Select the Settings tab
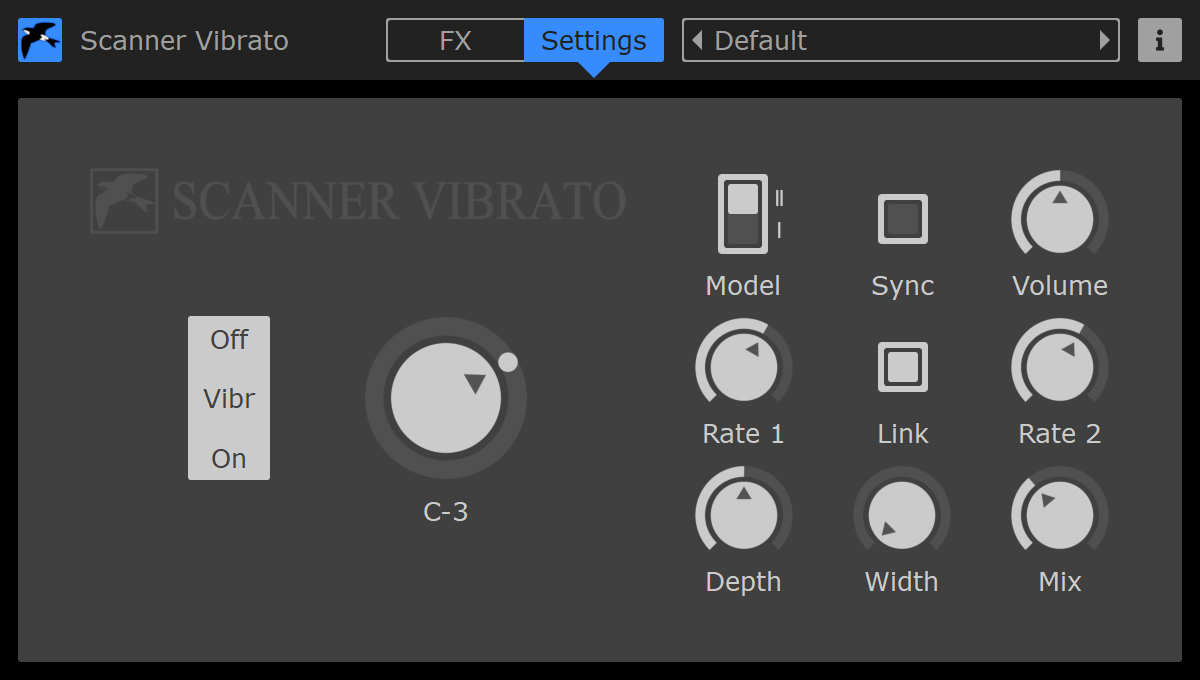Screen dimensions: 1200x680 (594, 40)
